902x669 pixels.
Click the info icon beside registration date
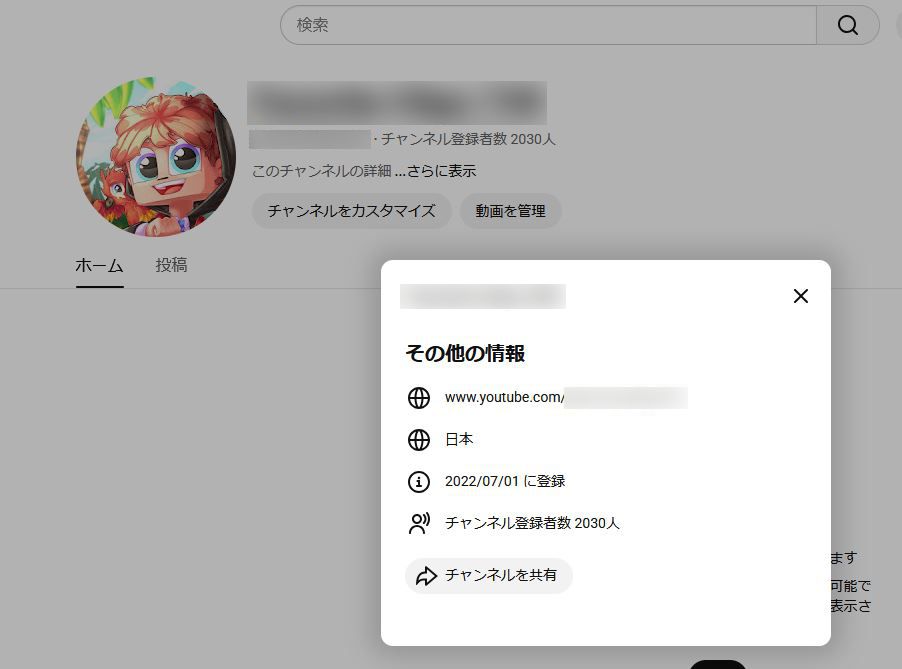click(x=419, y=482)
